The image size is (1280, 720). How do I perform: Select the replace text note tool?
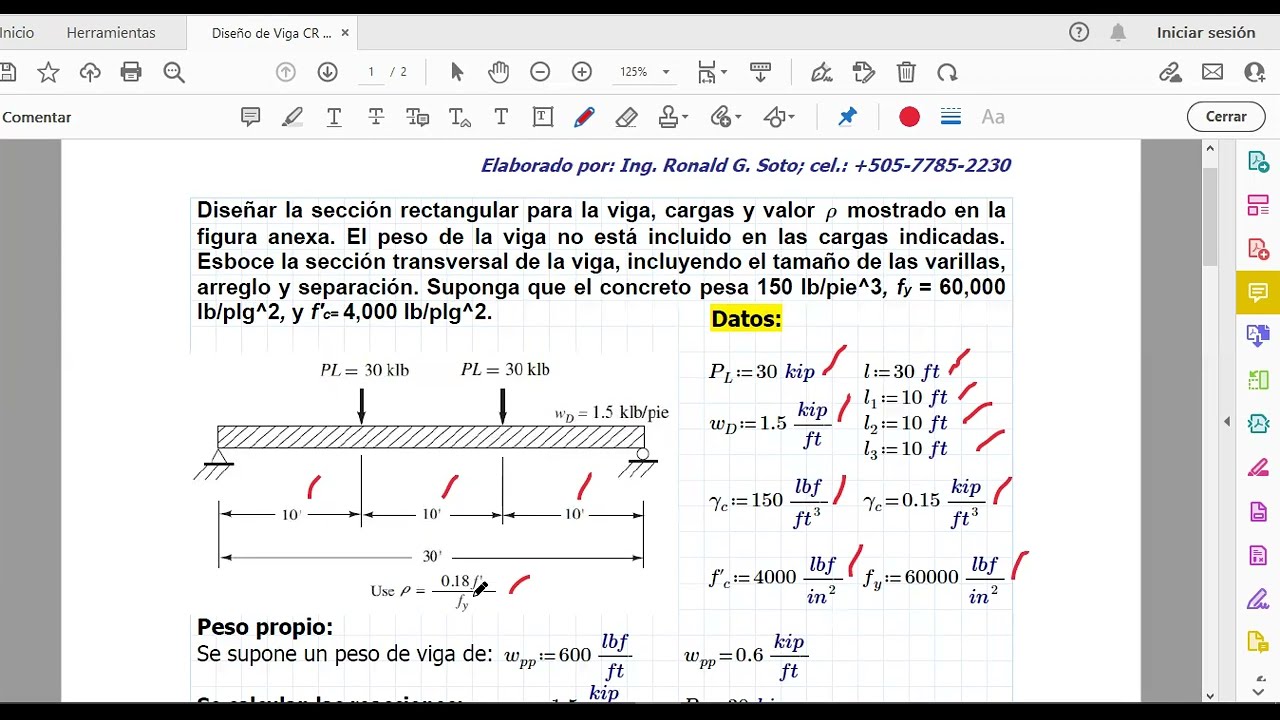(x=418, y=117)
